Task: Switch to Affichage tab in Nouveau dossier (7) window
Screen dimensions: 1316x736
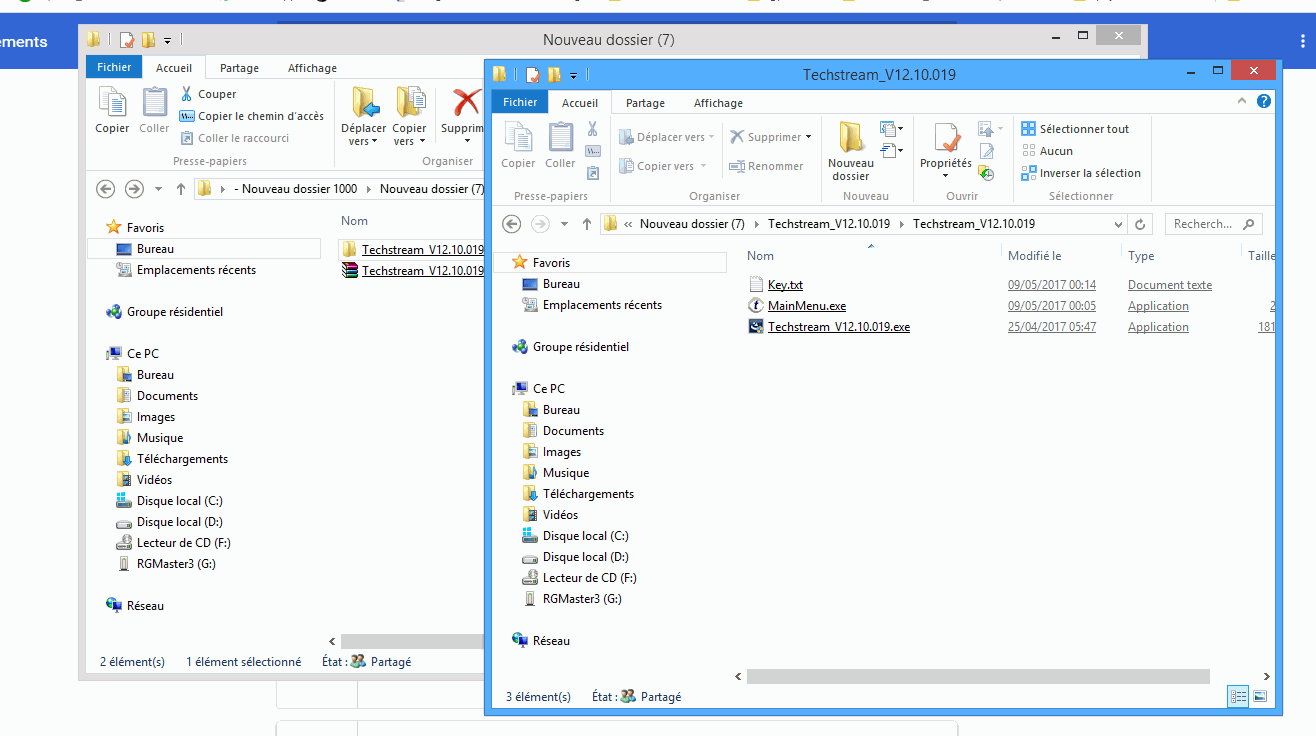Action: coord(312,68)
